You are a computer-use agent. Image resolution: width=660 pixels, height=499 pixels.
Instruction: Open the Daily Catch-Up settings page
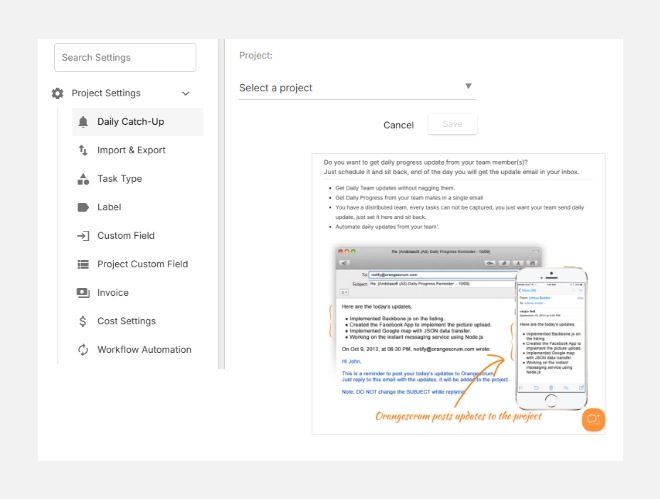pyautogui.click(x=131, y=122)
